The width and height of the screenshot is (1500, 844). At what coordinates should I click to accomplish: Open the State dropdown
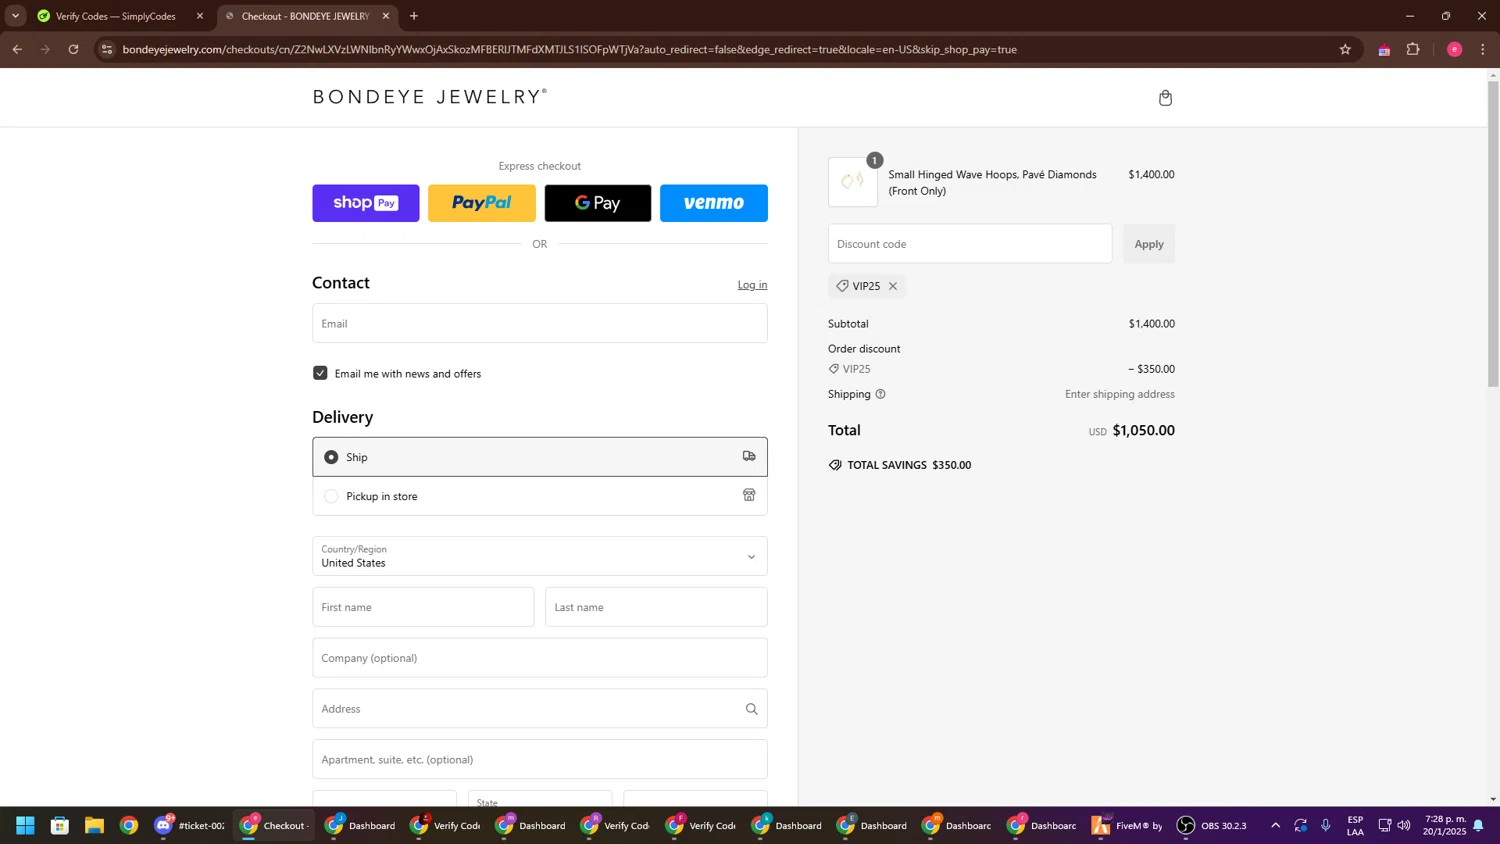click(540, 799)
